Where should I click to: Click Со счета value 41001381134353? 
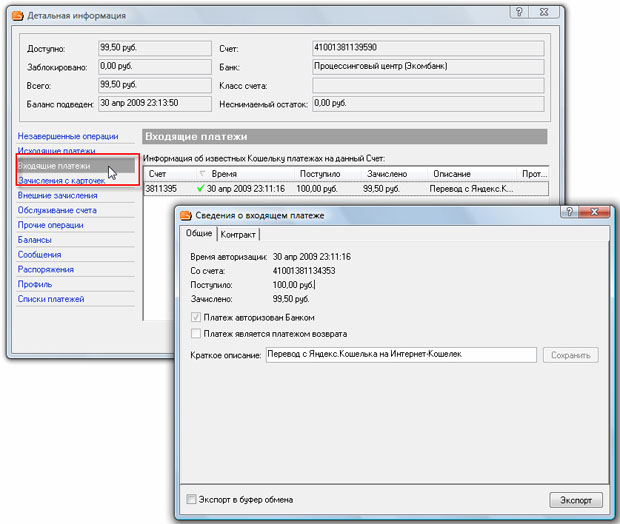(x=304, y=271)
